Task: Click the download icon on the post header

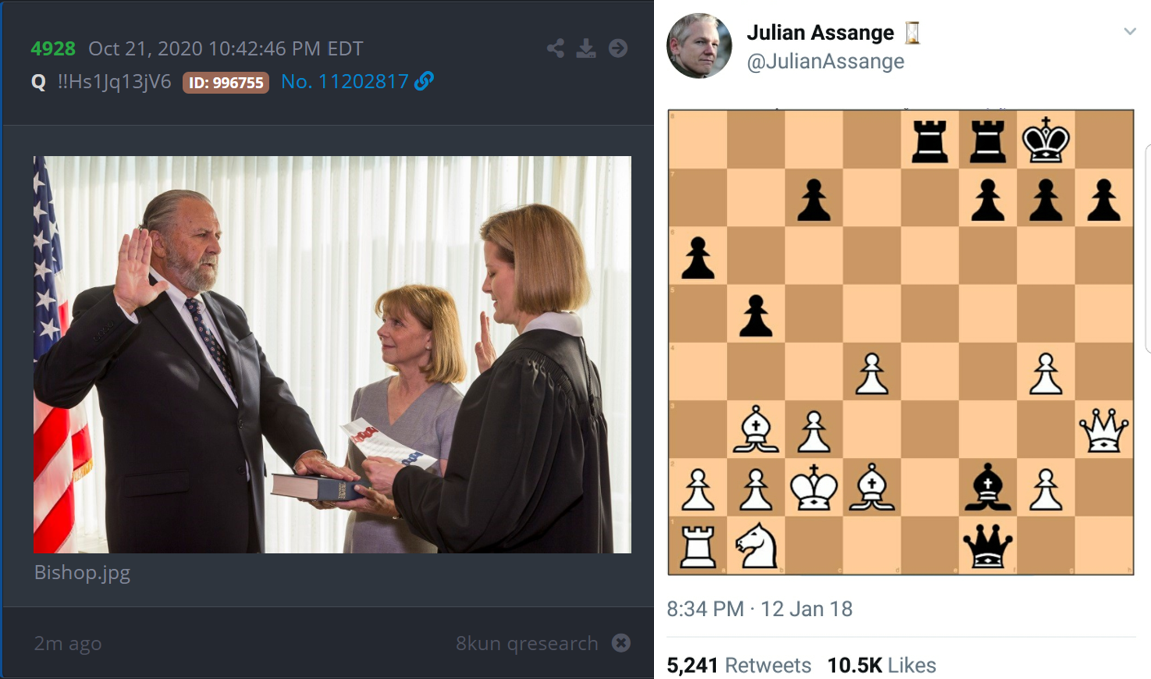Action: coord(586,48)
